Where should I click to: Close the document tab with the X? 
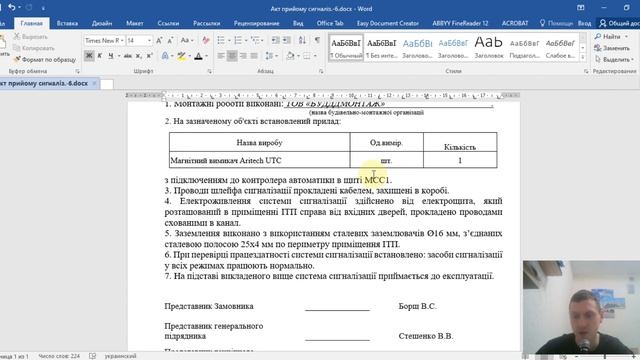[x=94, y=83]
